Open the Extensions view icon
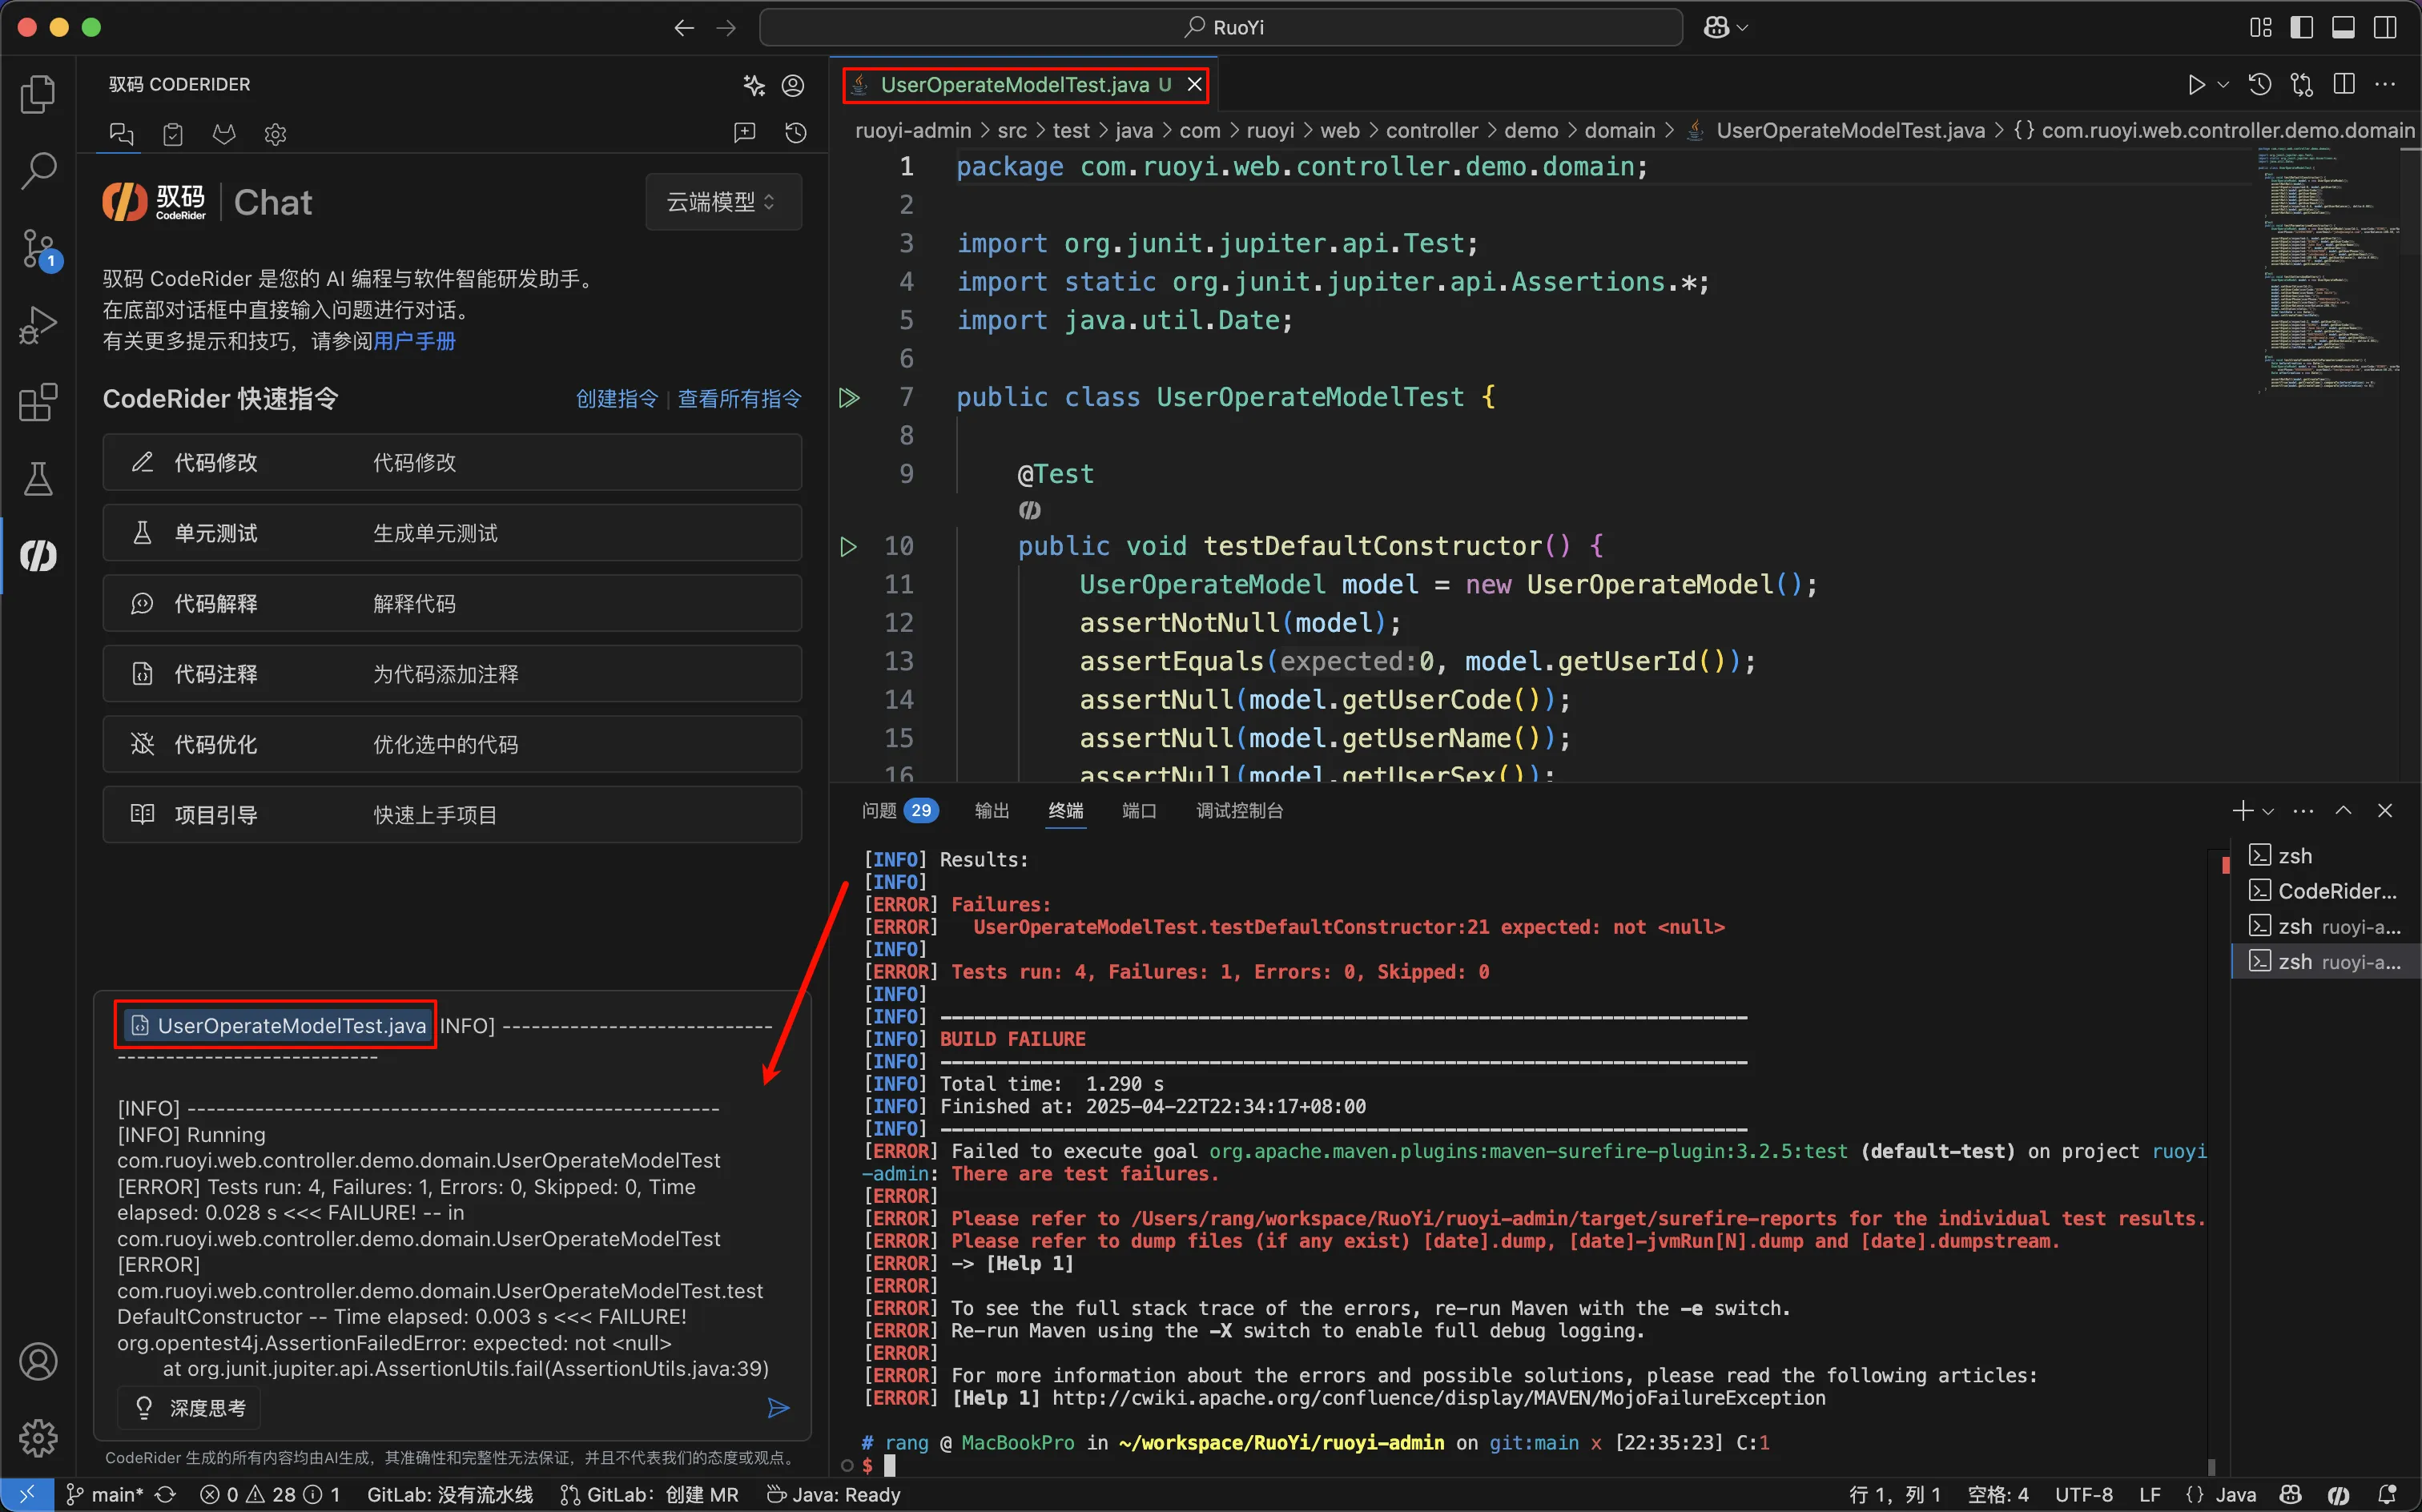This screenshot has height=1512, width=2422. point(38,403)
